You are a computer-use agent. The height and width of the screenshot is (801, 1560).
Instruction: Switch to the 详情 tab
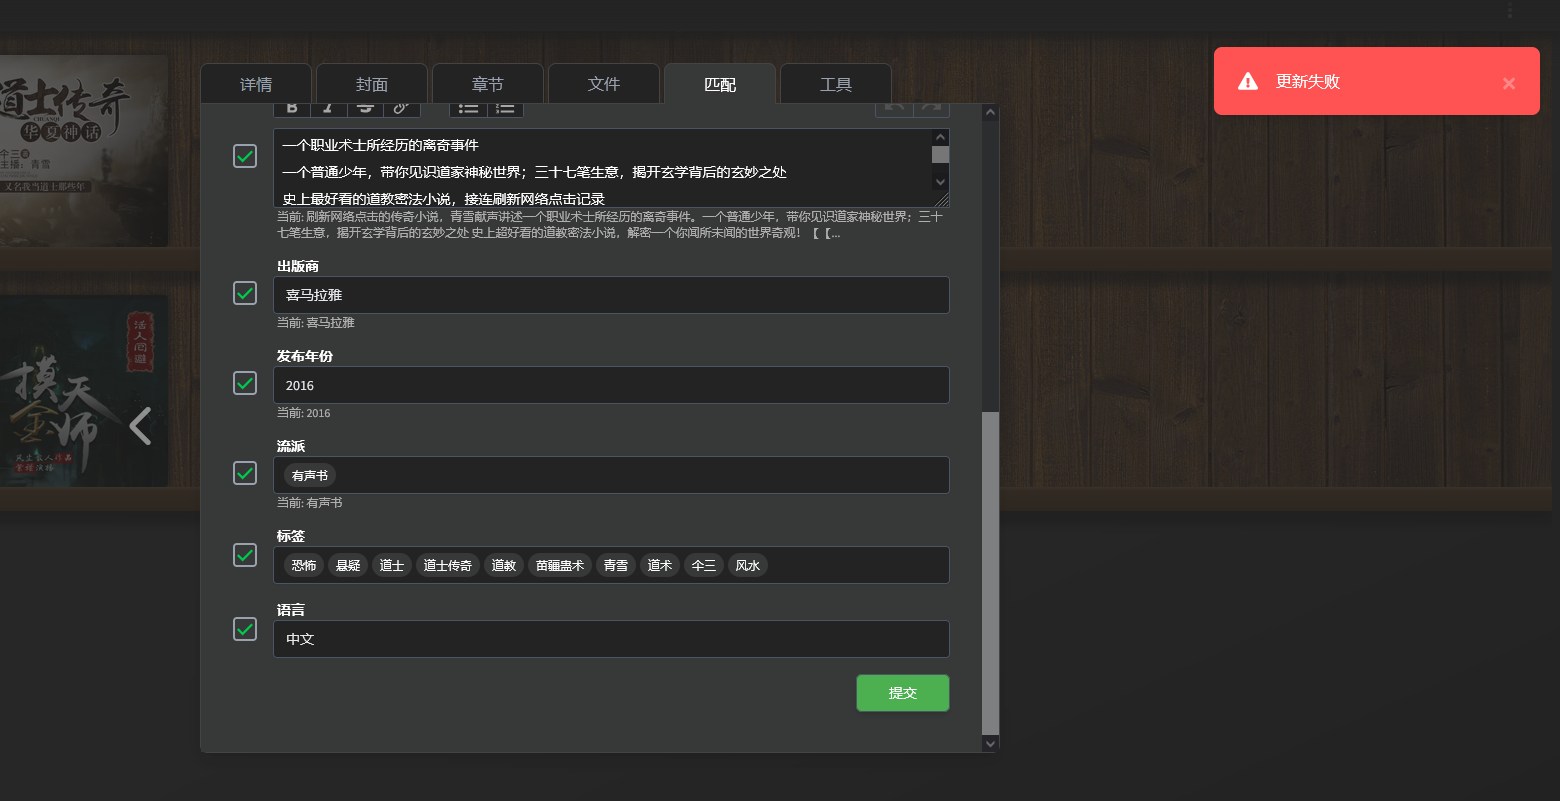click(x=256, y=84)
